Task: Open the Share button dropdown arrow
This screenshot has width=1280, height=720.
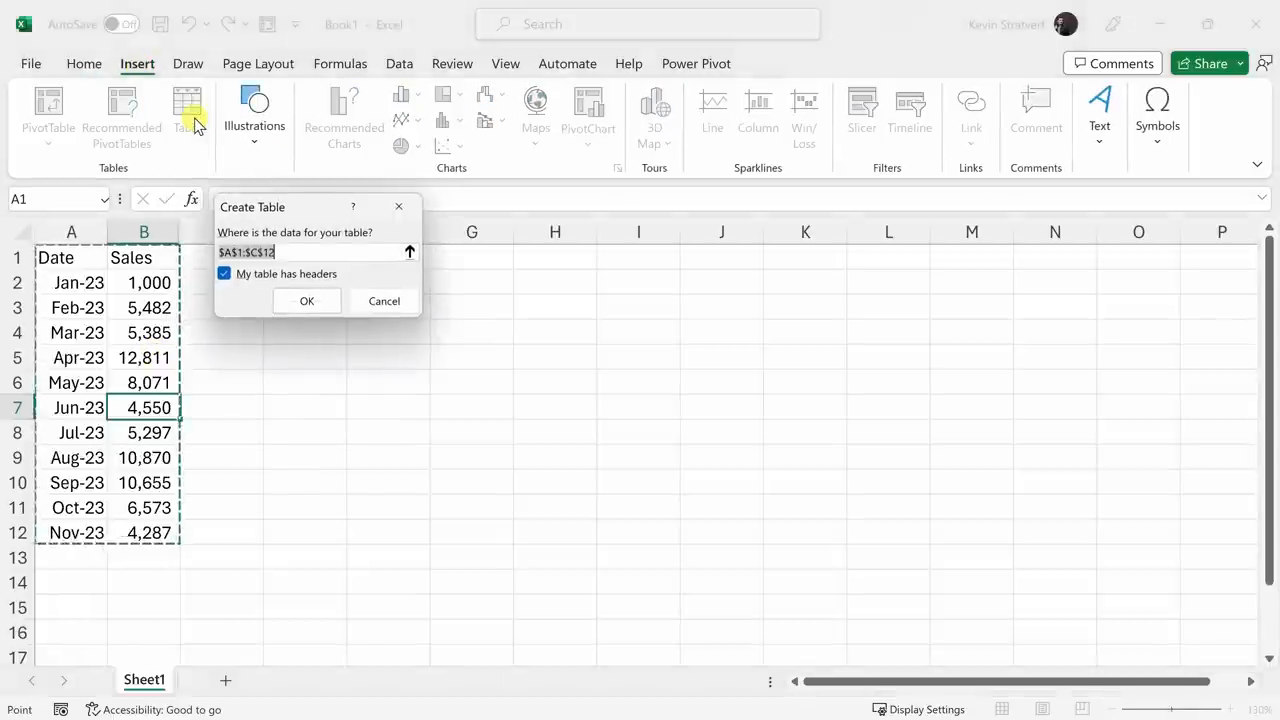Action: pos(1240,63)
